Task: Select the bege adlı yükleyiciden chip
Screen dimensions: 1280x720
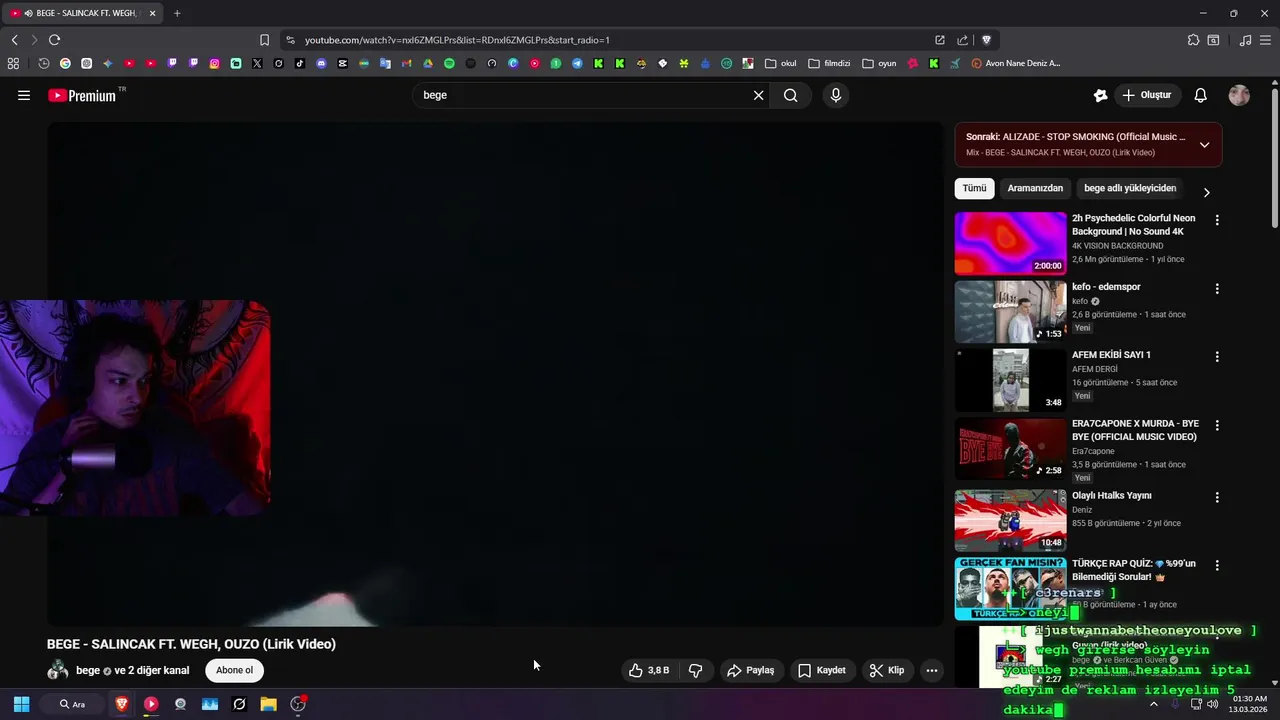Action: (1130, 188)
